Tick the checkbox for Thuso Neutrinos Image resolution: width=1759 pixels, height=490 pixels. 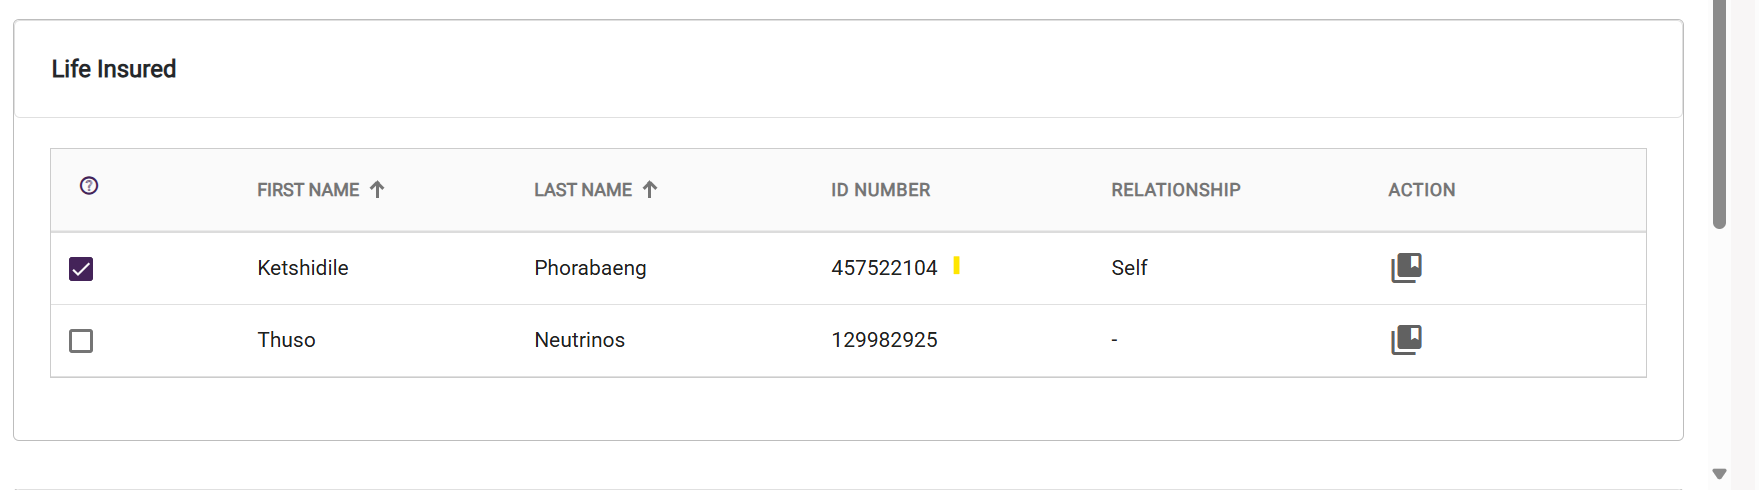click(81, 341)
